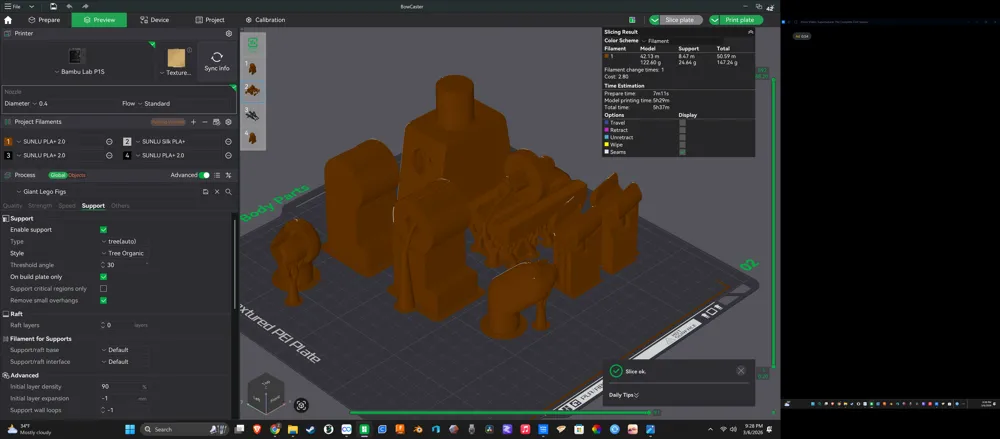Open Flow Standard dropdown
1000x439 pixels.
click(153, 103)
